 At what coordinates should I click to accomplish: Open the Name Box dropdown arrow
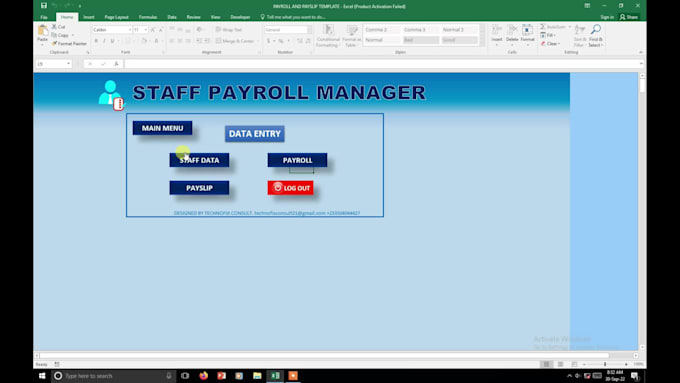tap(68, 64)
